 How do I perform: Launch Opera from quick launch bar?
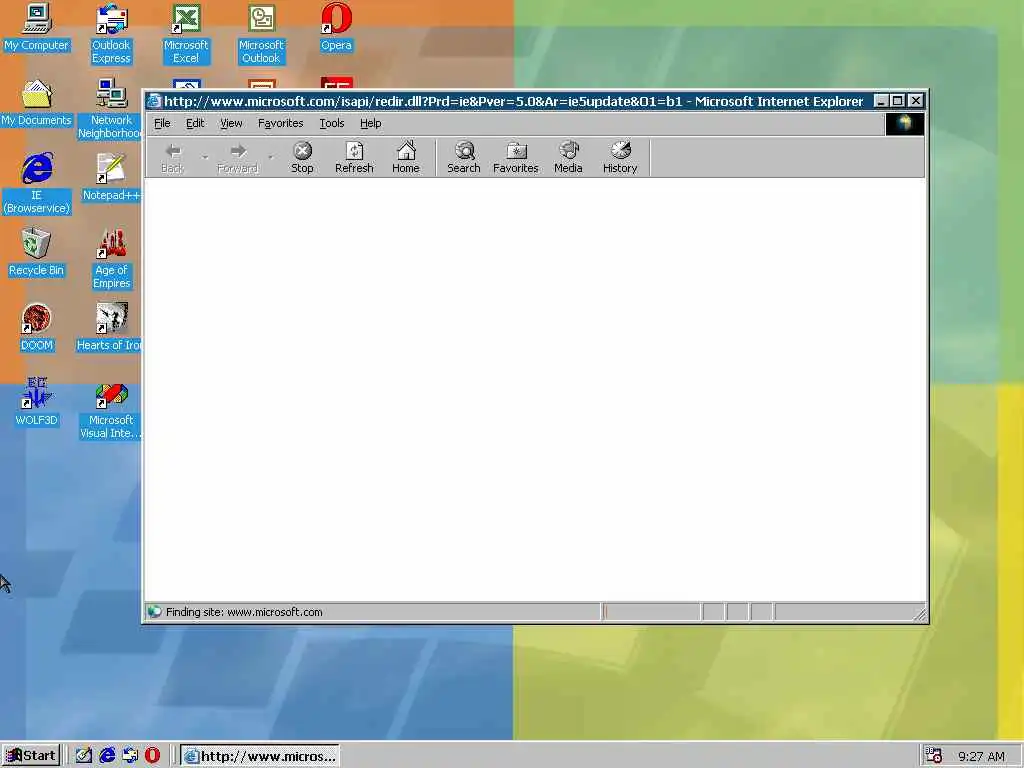tap(152, 756)
